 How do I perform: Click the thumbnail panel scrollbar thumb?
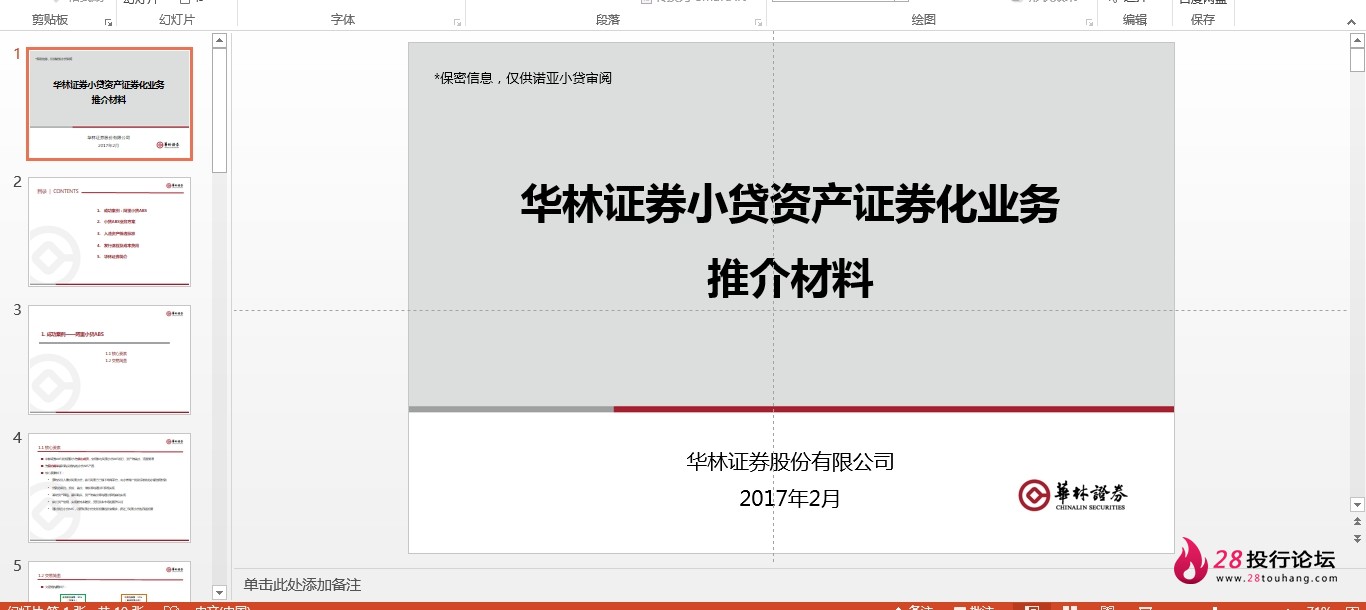coord(220,109)
